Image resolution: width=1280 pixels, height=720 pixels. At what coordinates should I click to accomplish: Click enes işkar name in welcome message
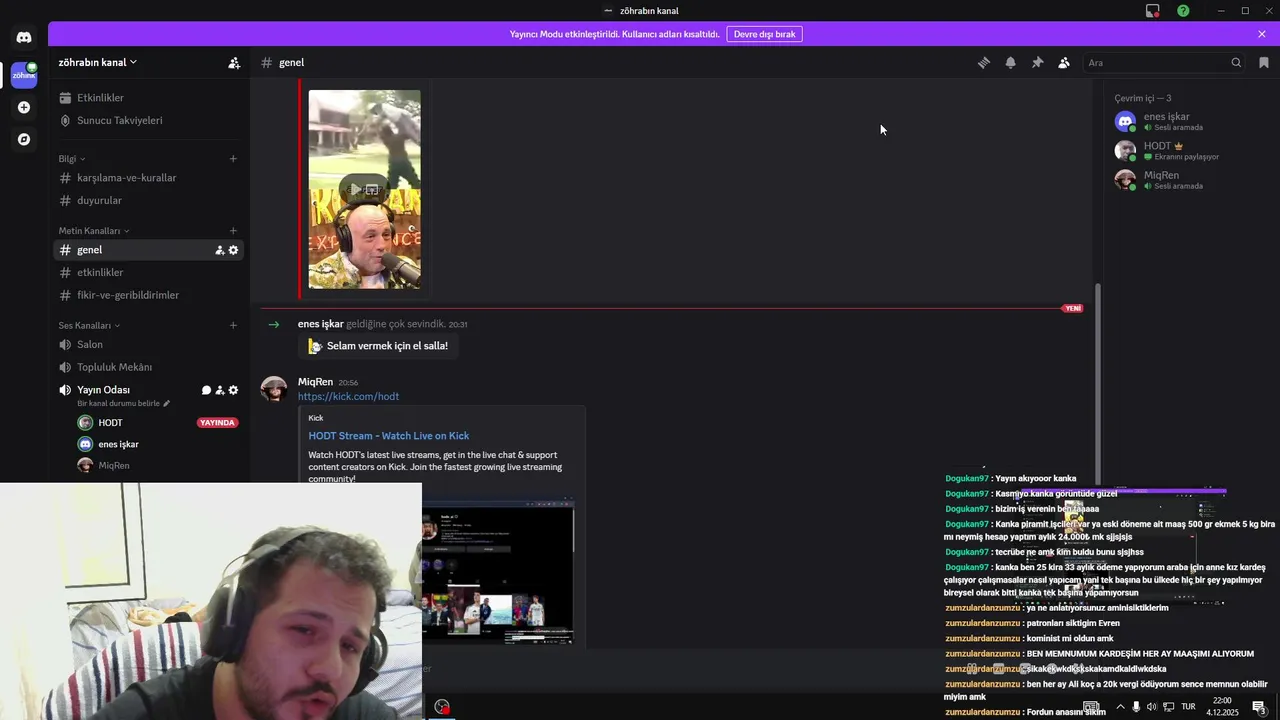click(x=320, y=324)
